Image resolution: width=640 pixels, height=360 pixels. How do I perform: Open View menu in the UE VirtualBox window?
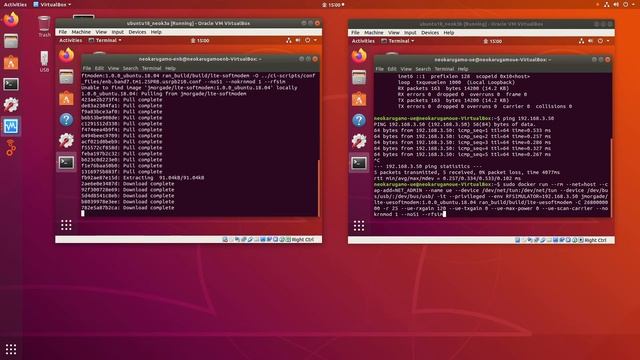(x=394, y=33)
